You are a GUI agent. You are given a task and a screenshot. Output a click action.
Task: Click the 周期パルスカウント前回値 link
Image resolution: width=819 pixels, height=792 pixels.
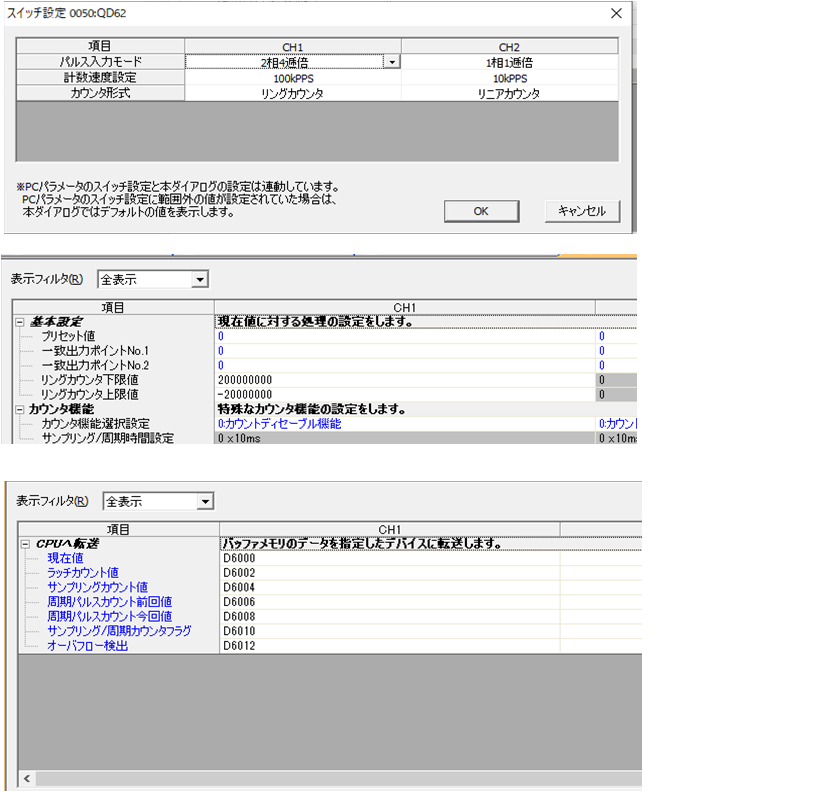coord(110,602)
